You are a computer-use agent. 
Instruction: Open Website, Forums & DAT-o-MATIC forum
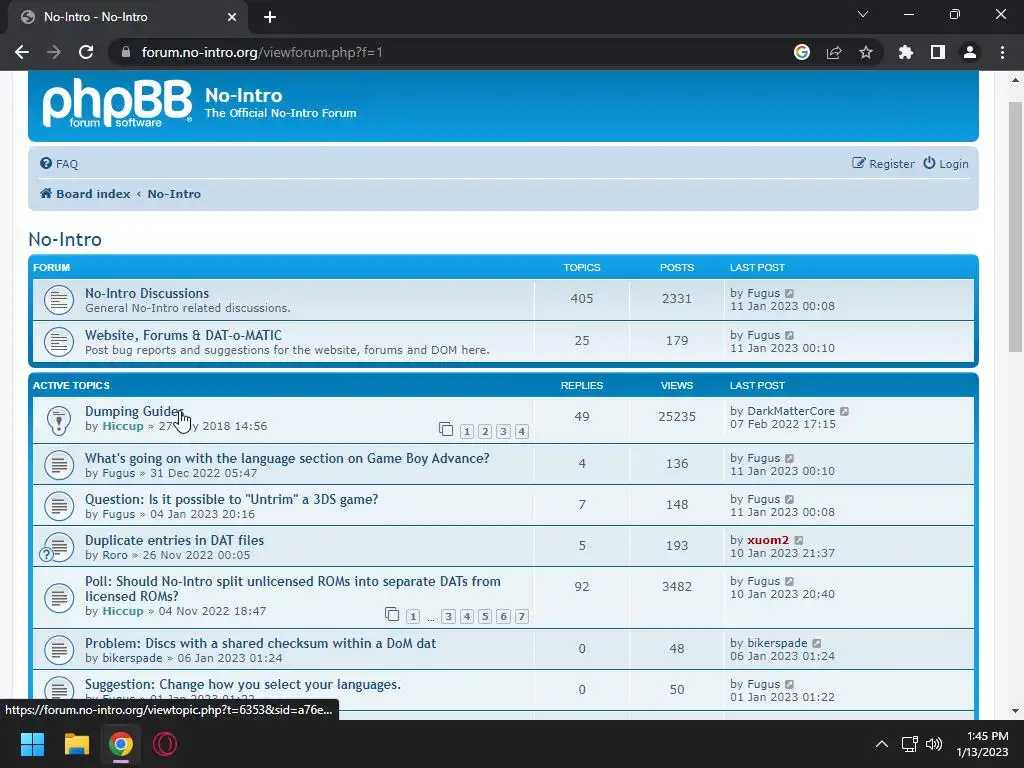(x=183, y=335)
